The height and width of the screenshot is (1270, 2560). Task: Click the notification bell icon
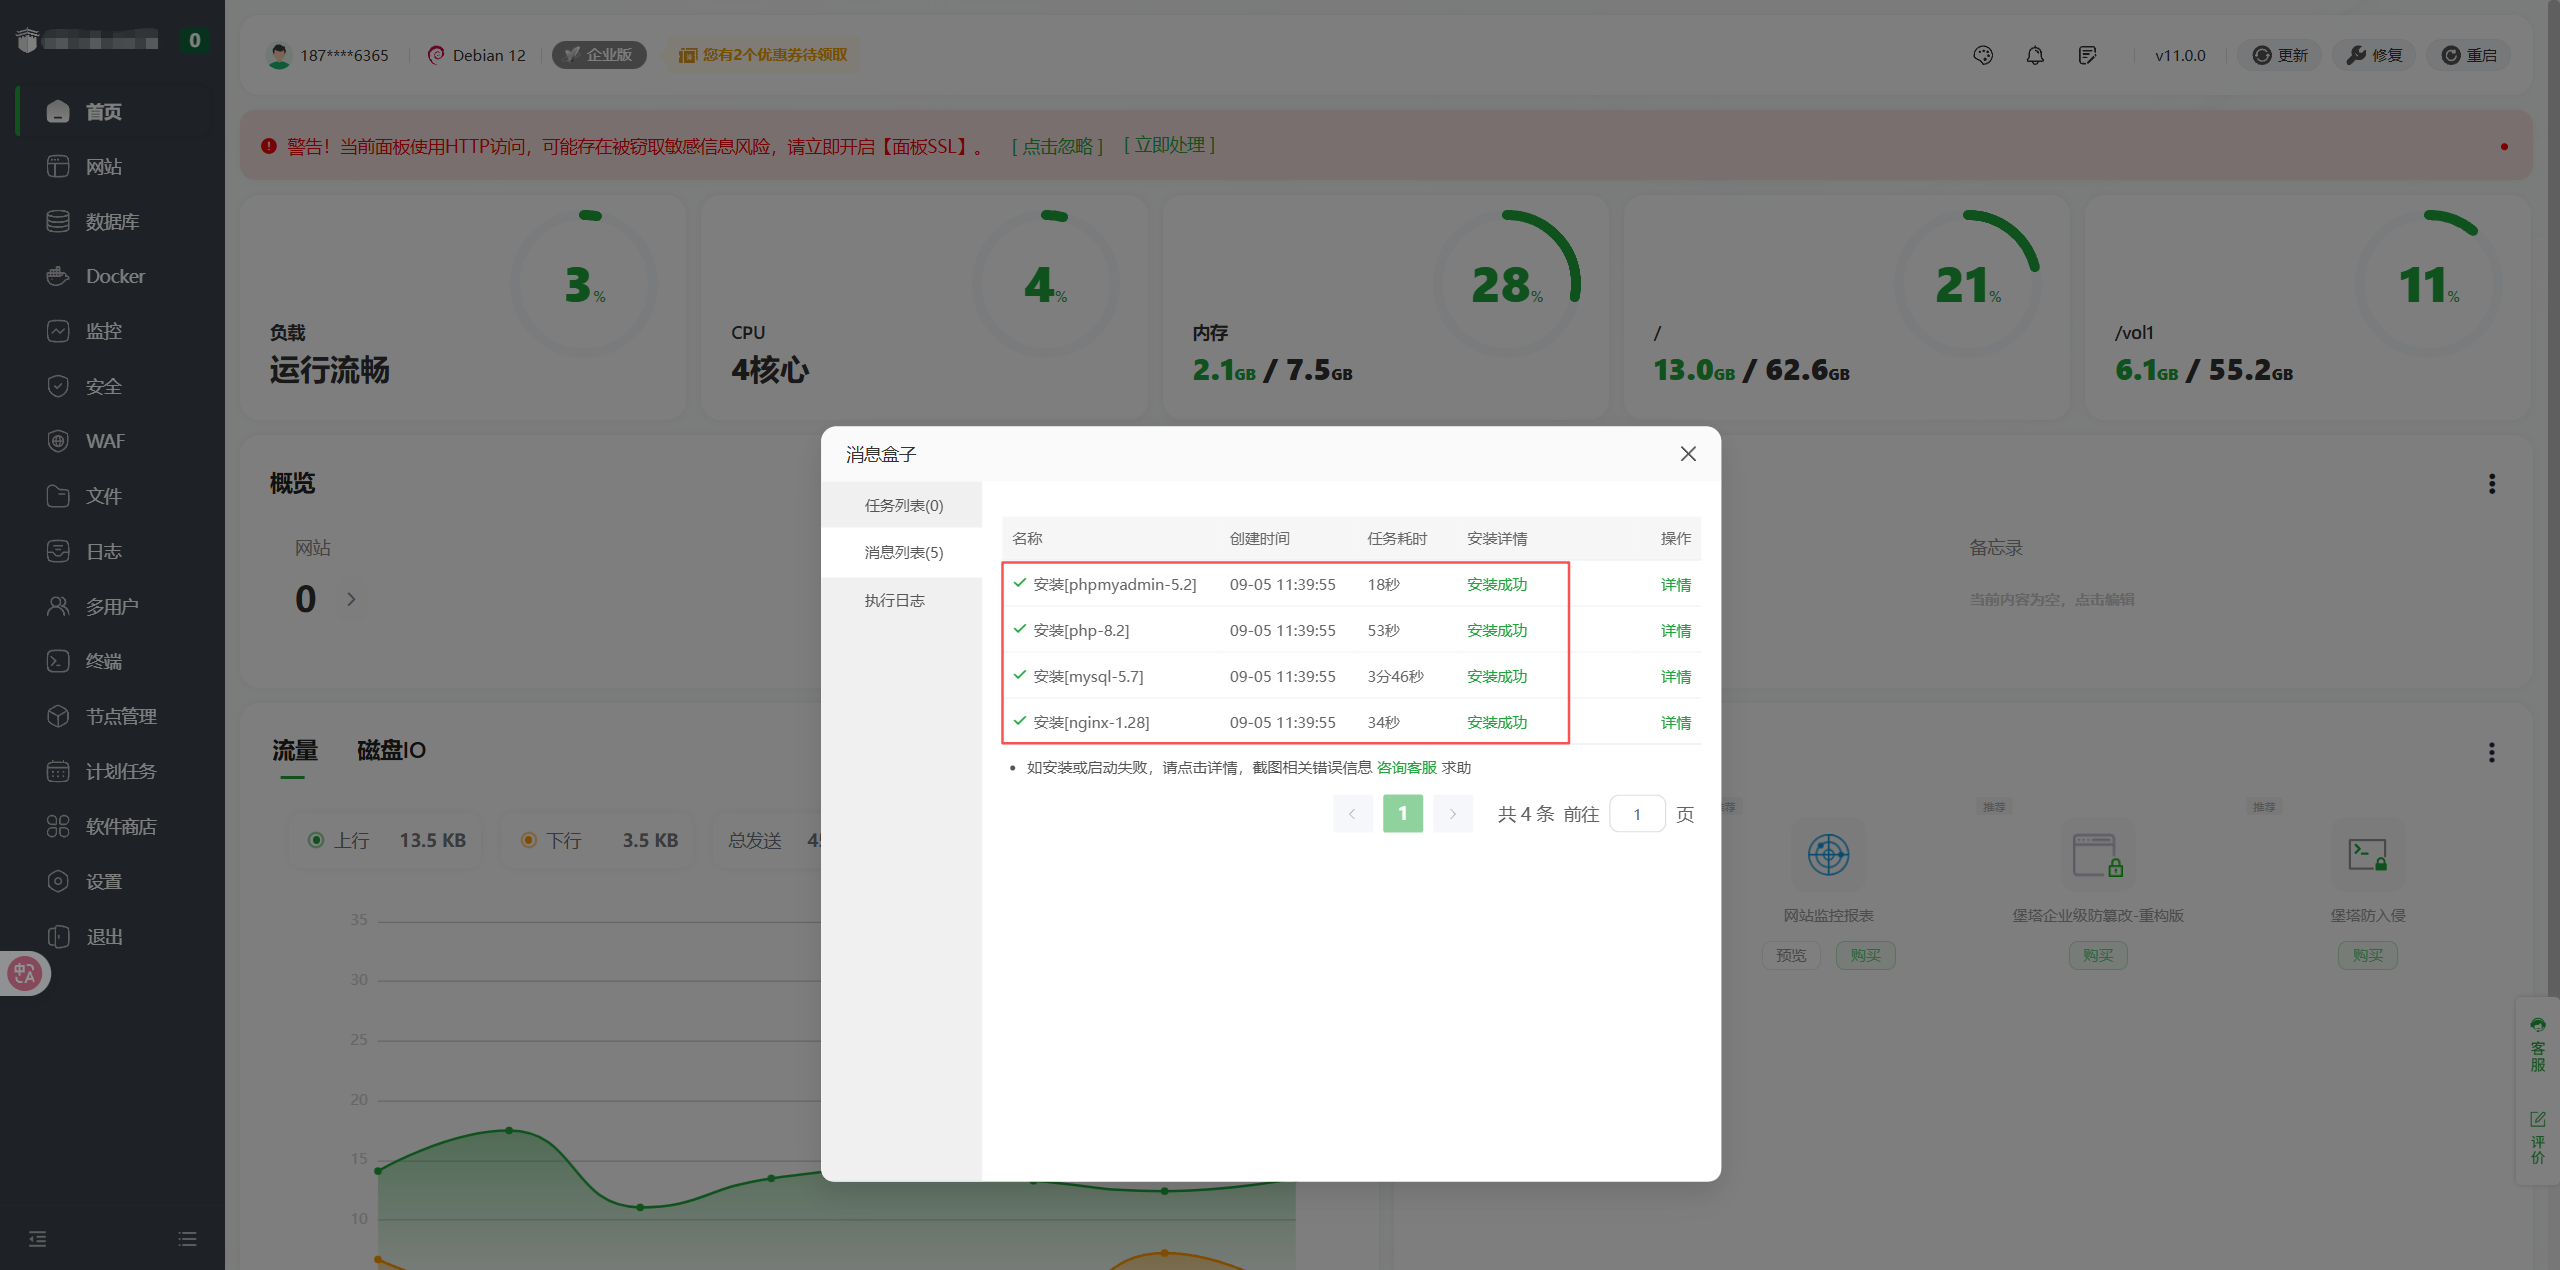(x=2034, y=55)
